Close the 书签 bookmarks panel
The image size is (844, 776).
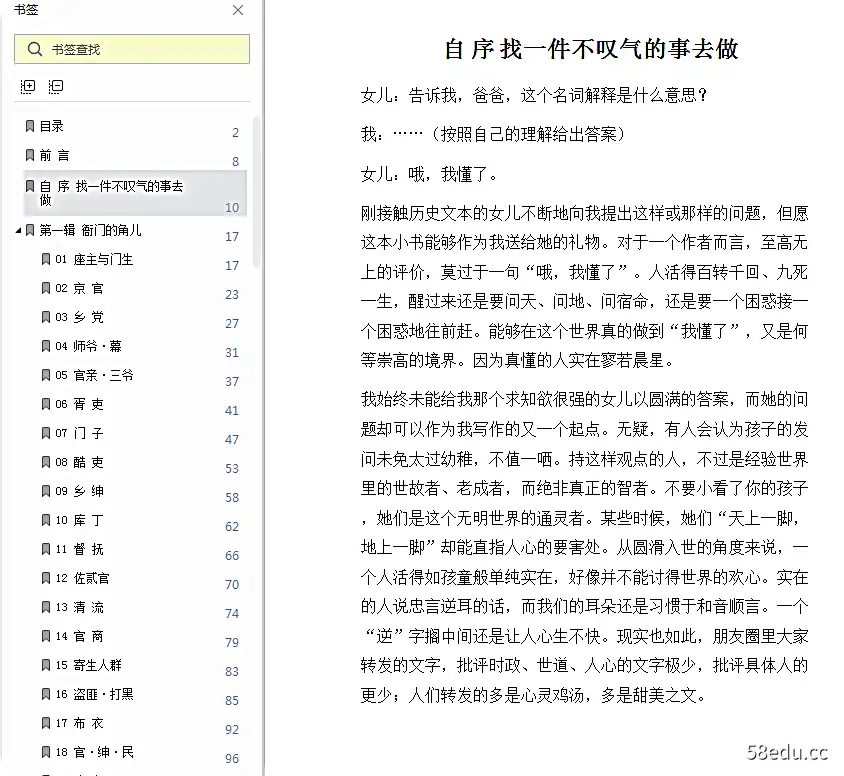(x=238, y=10)
